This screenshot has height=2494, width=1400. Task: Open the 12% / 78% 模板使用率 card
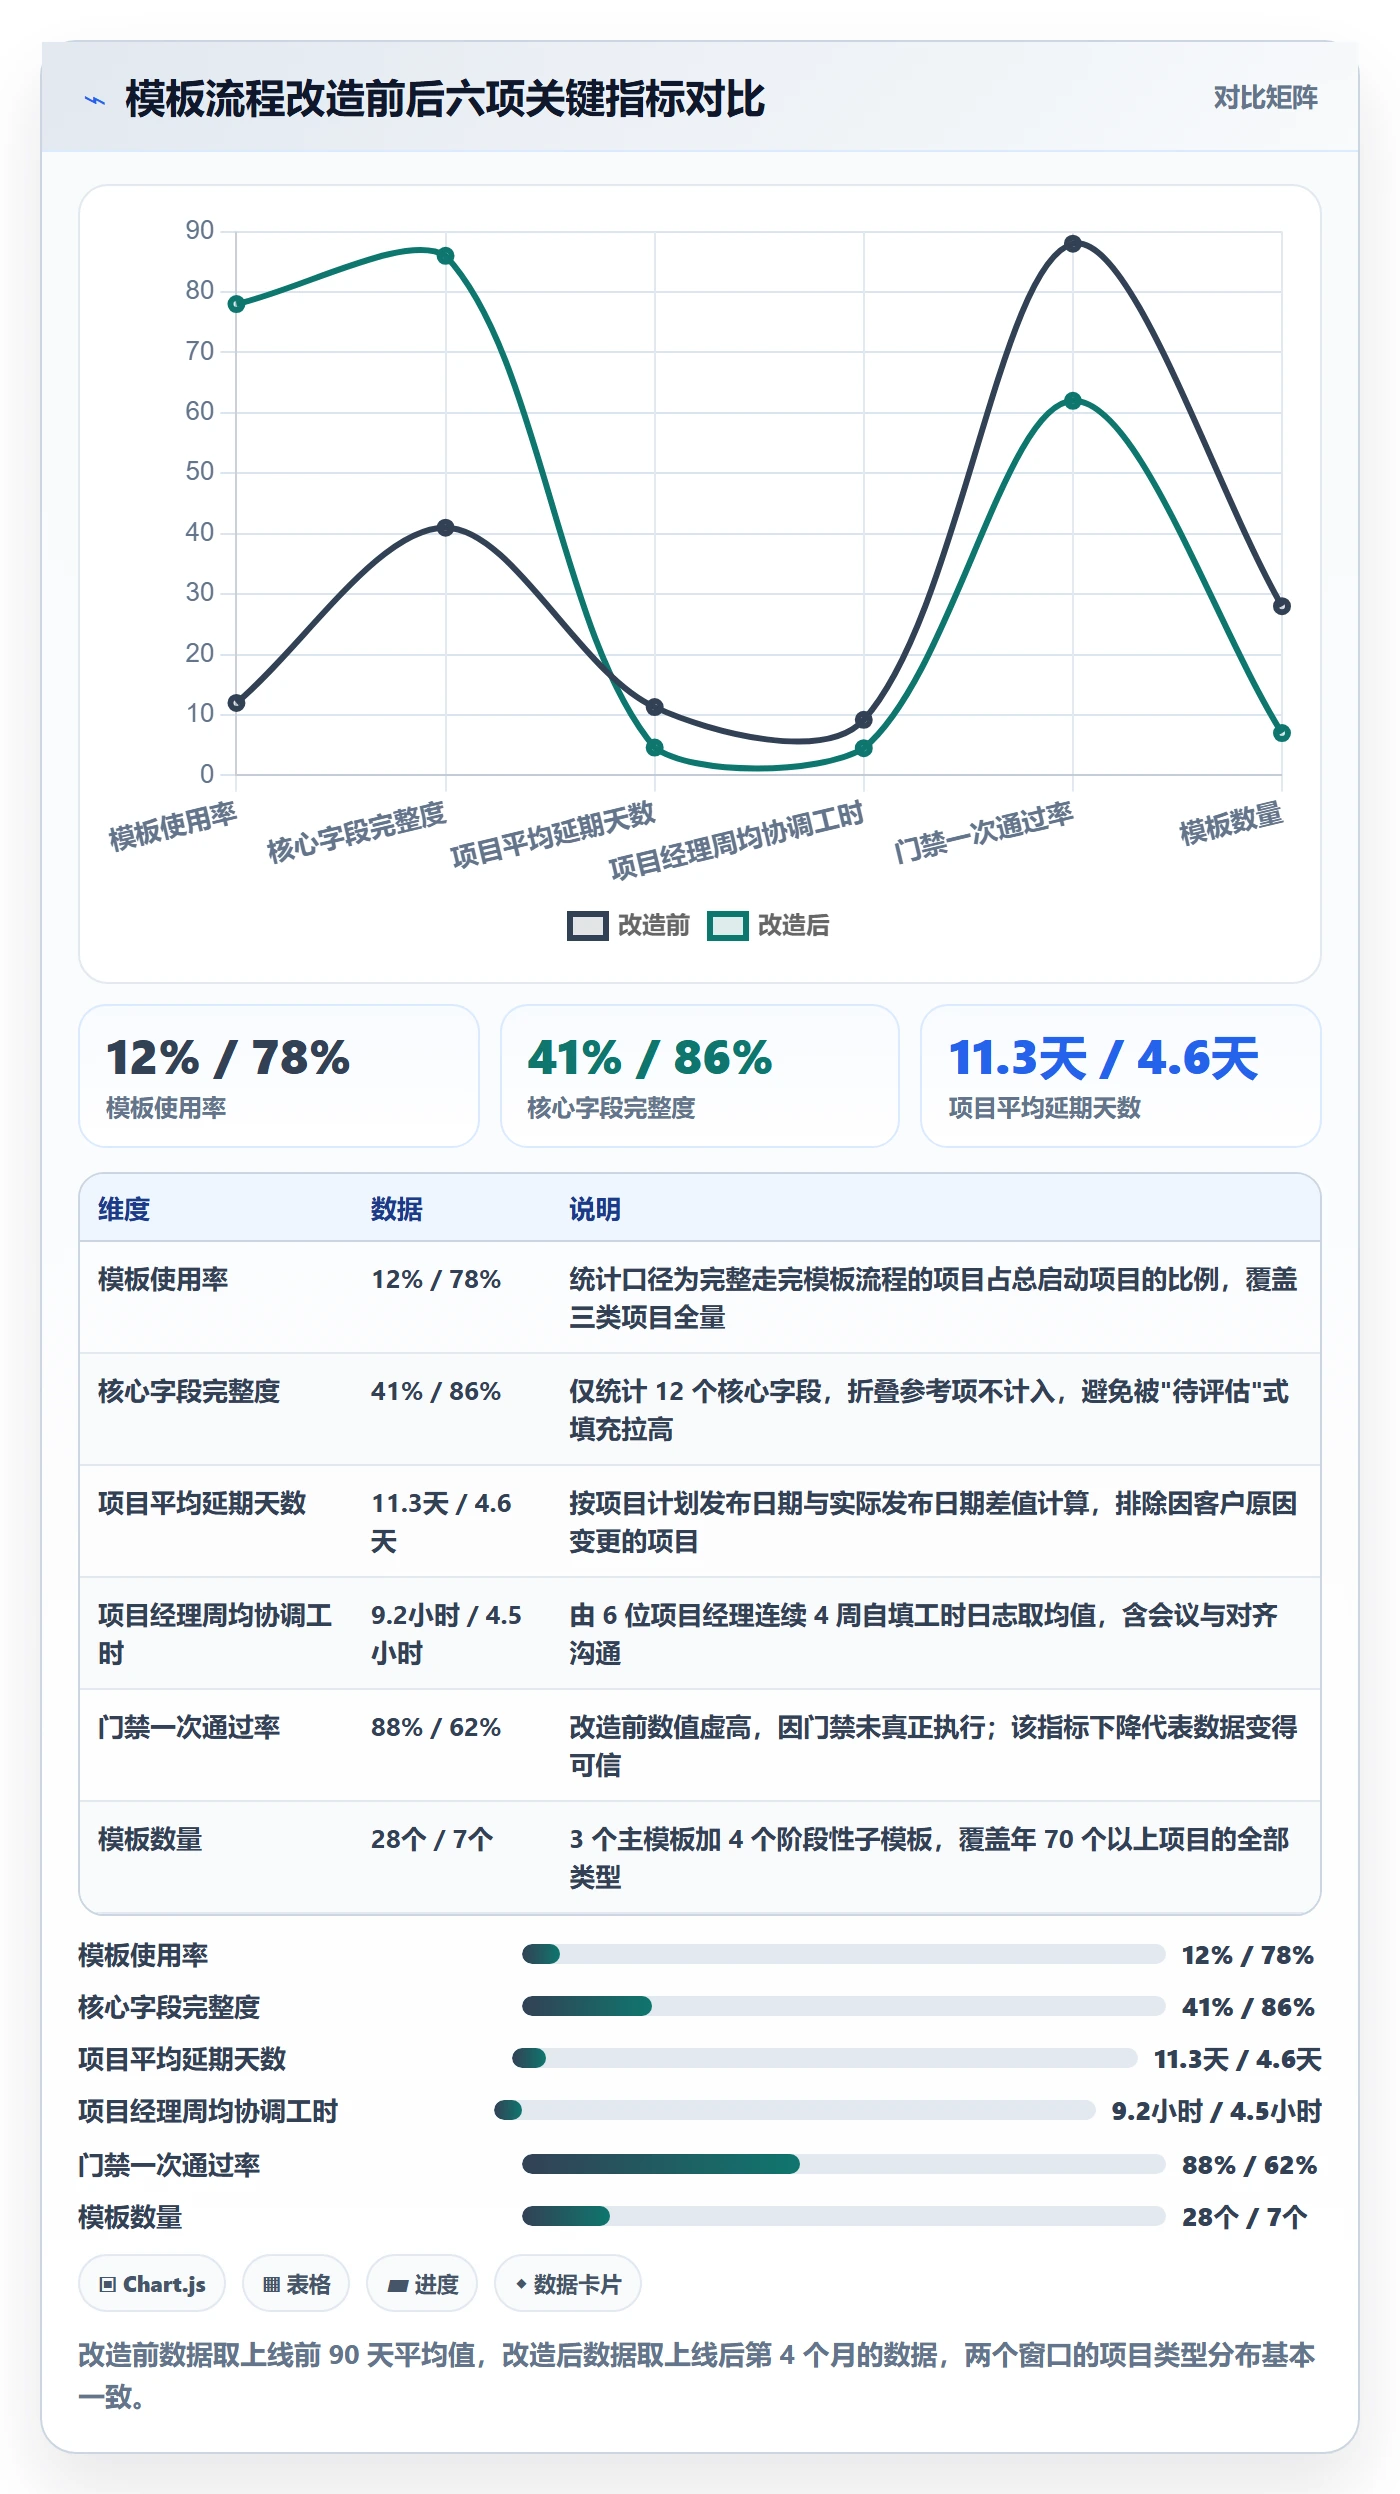click(279, 1076)
